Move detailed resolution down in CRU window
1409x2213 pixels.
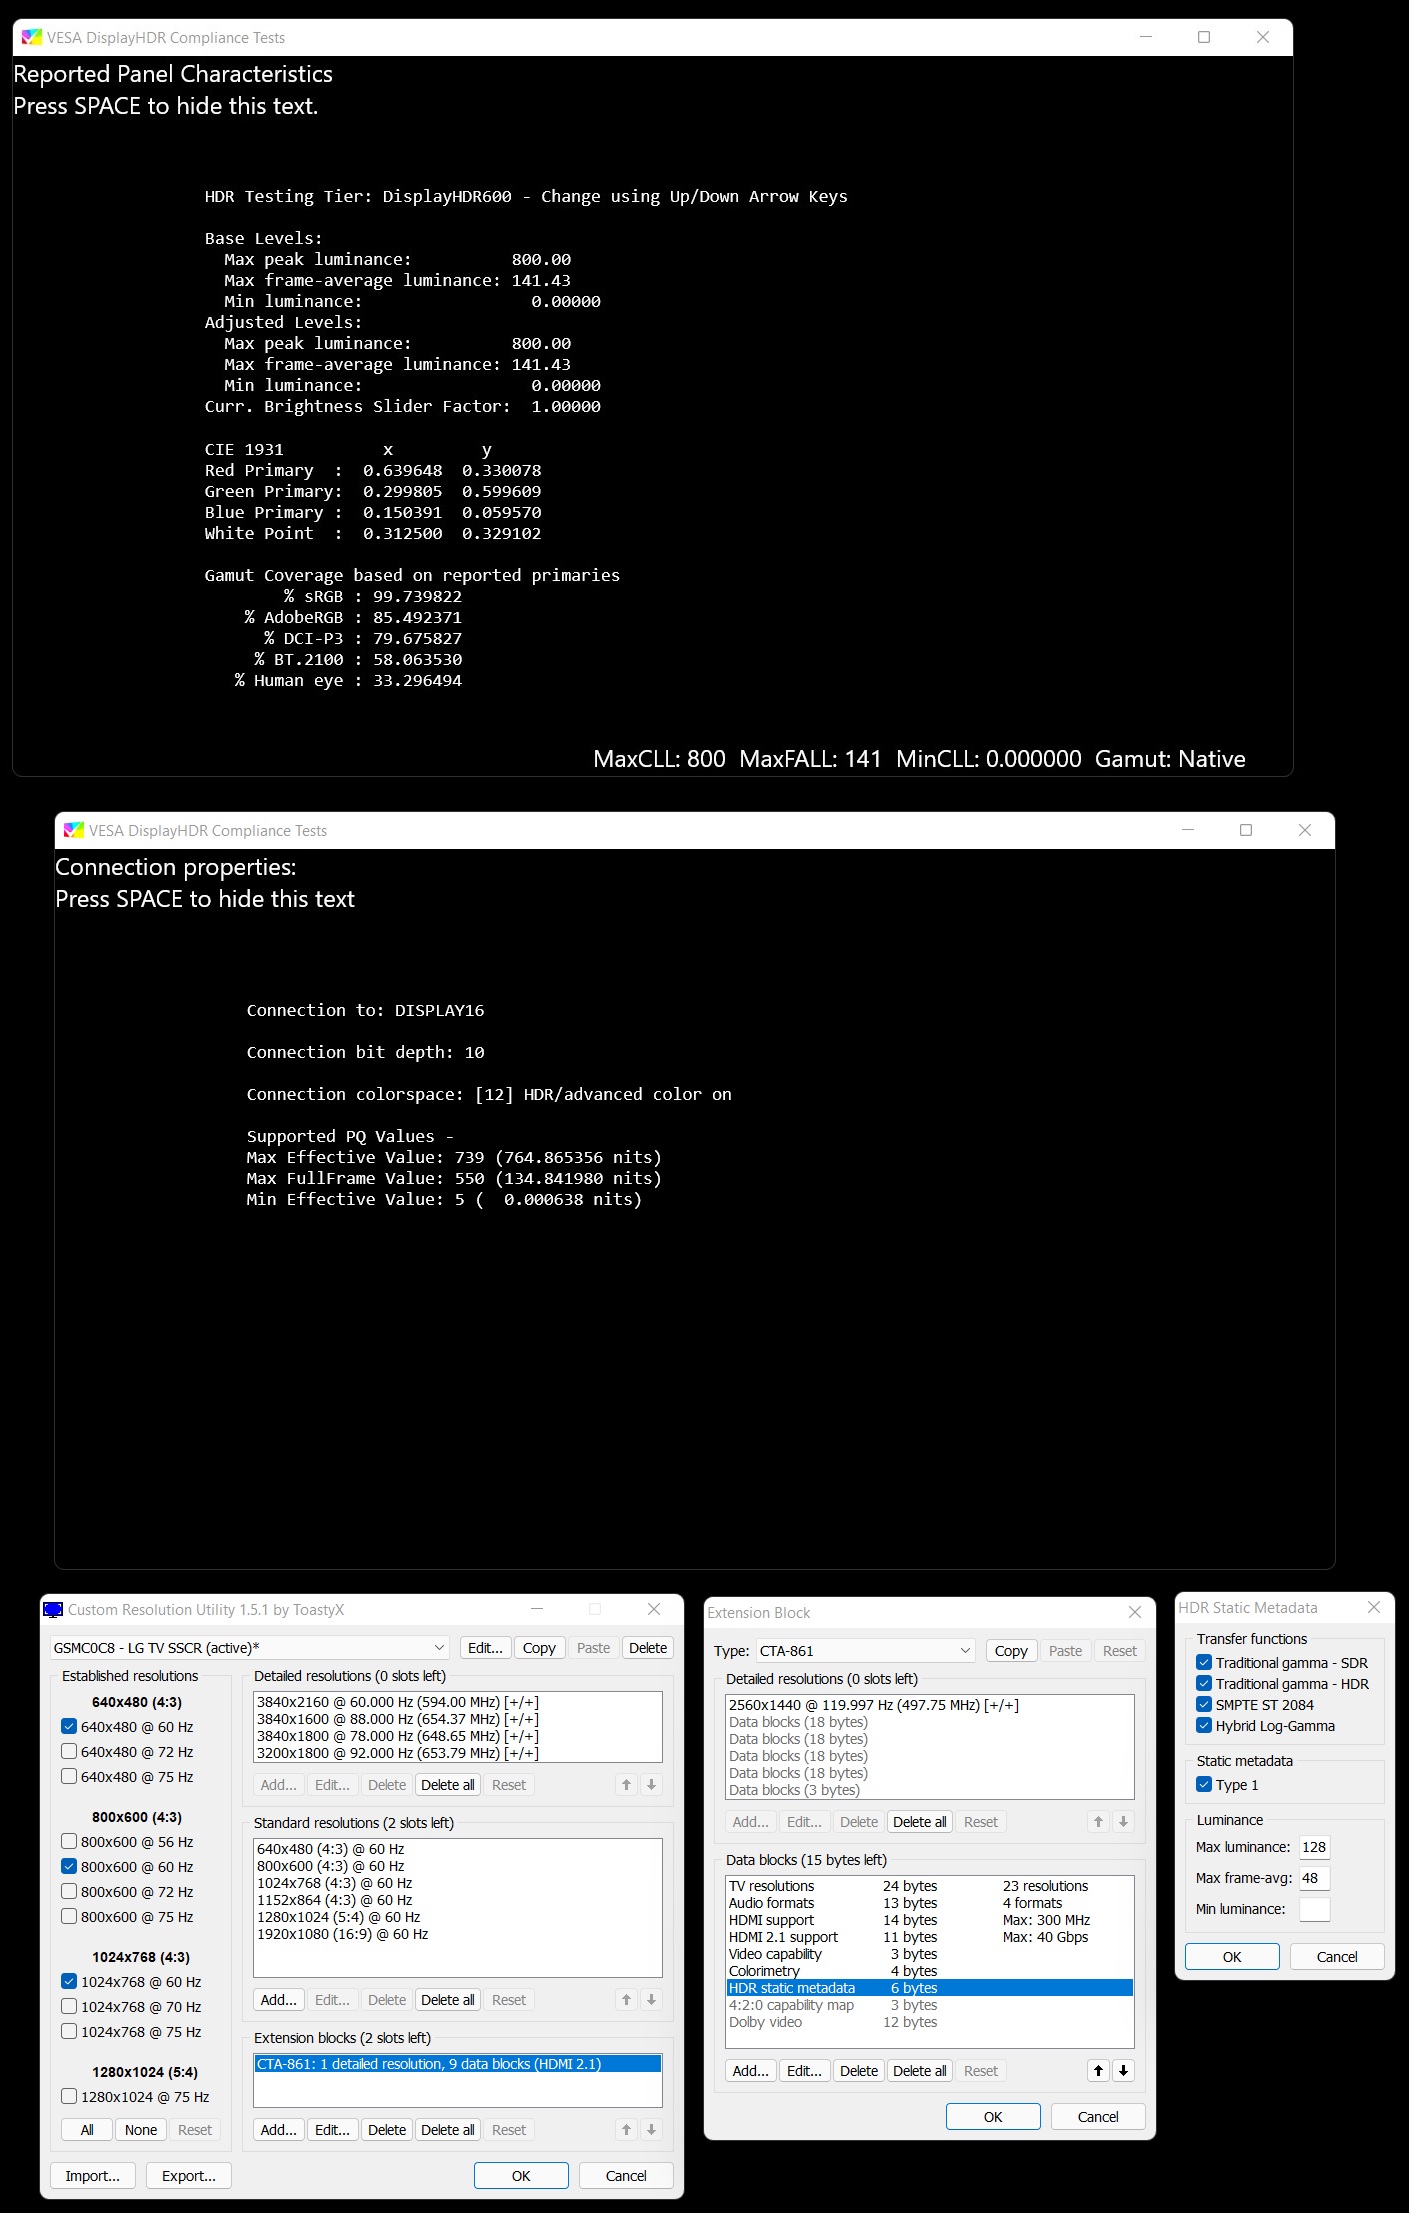[x=651, y=1784]
